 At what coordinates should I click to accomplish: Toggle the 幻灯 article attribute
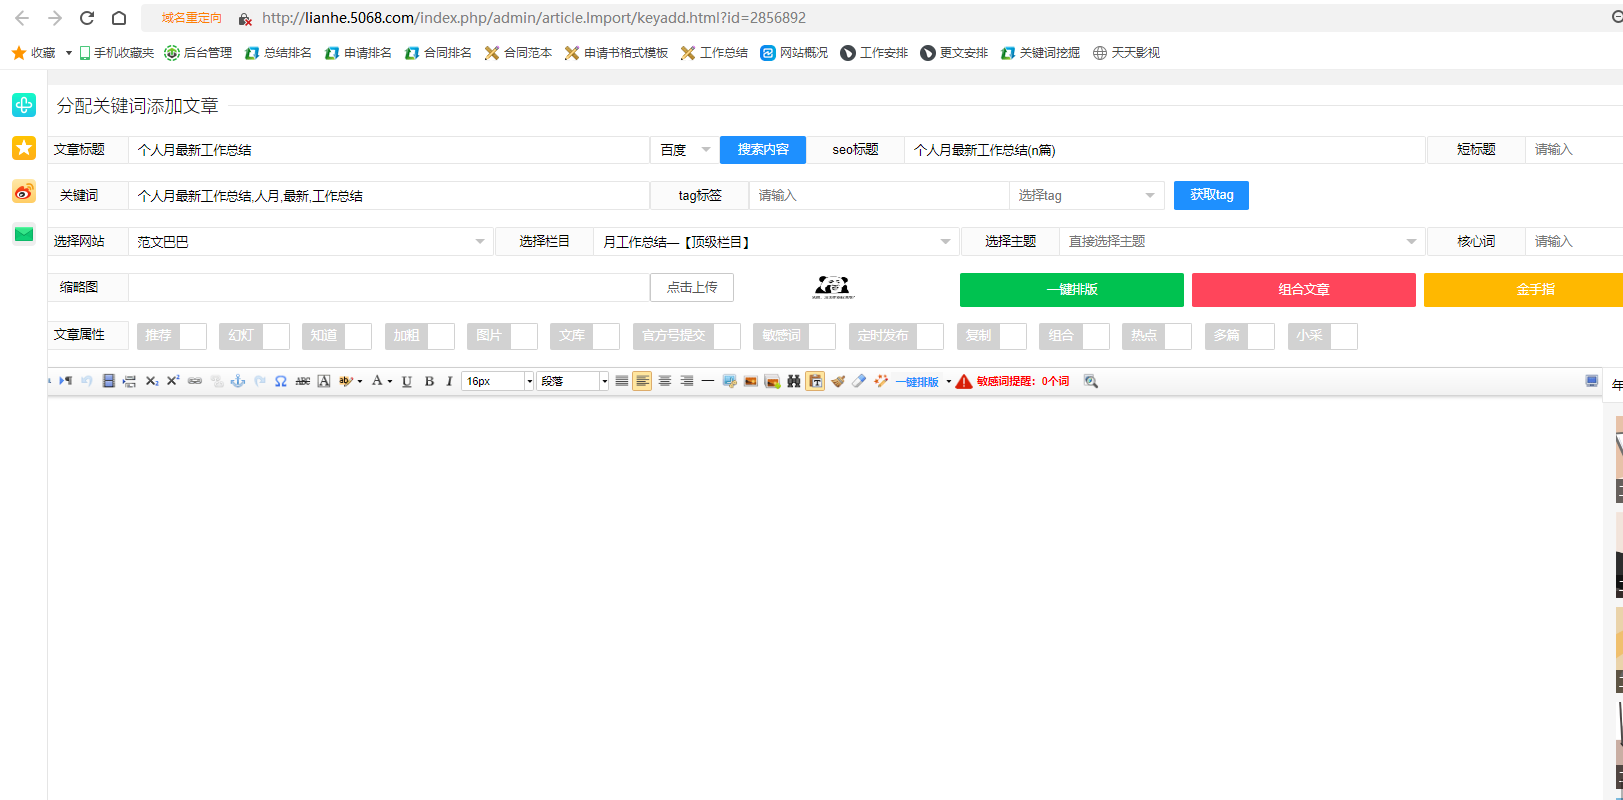255,336
